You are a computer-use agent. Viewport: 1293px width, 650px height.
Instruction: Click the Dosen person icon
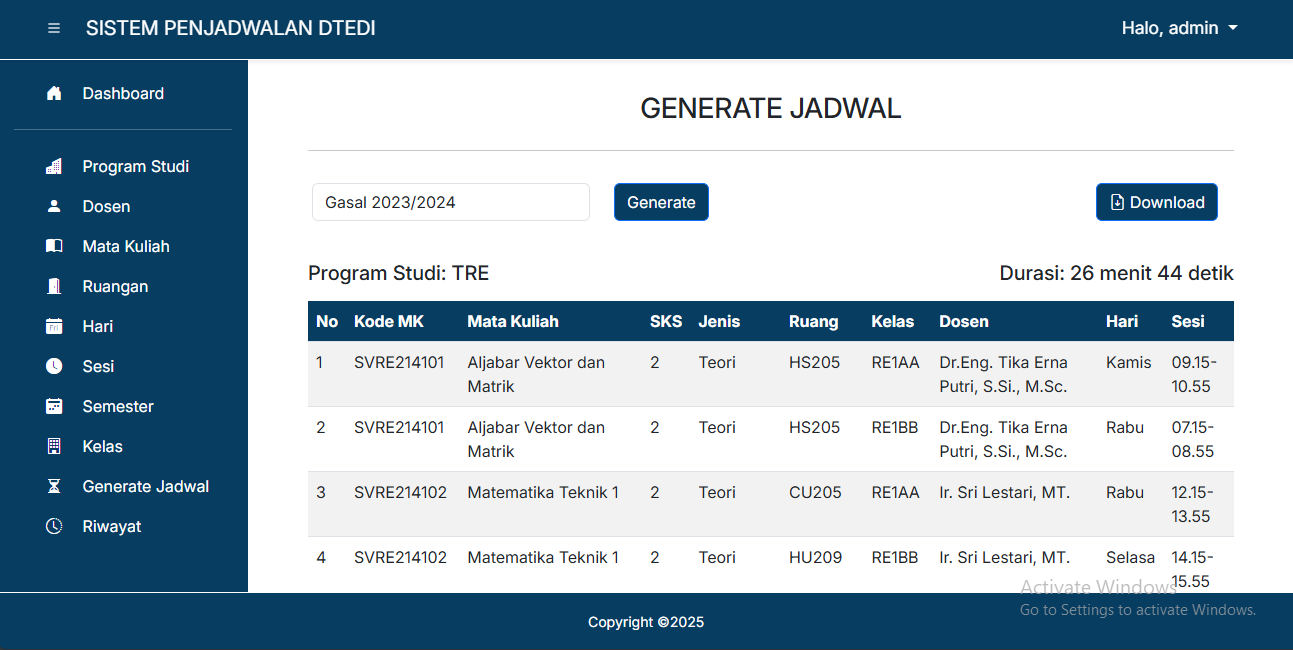click(54, 207)
